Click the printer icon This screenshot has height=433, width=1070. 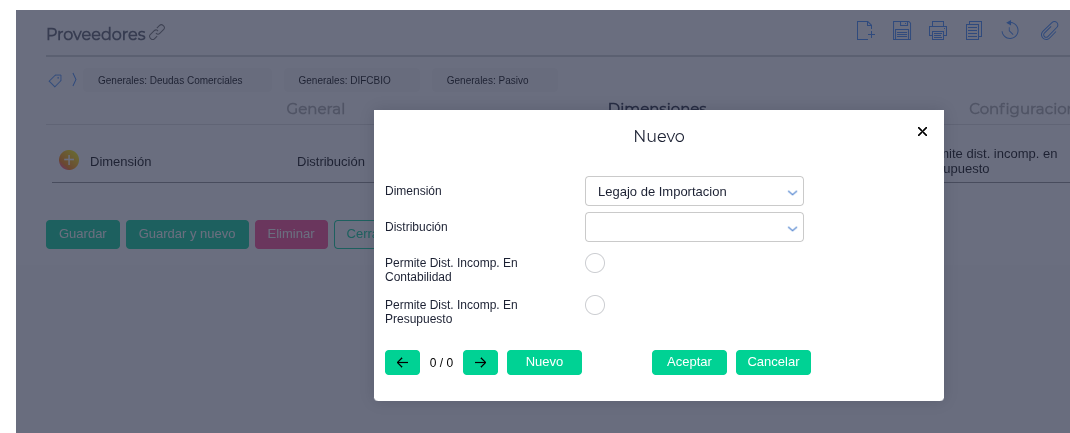tap(937, 31)
